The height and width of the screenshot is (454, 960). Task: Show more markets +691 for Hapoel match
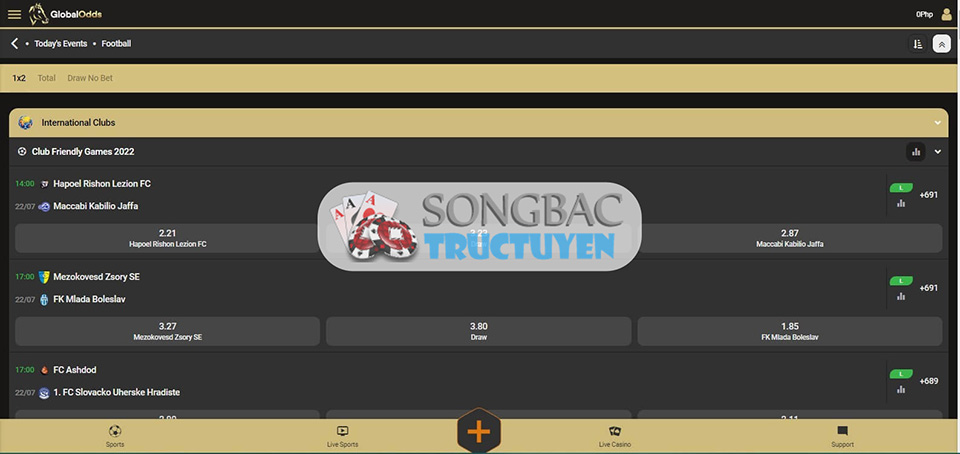click(928, 195)
